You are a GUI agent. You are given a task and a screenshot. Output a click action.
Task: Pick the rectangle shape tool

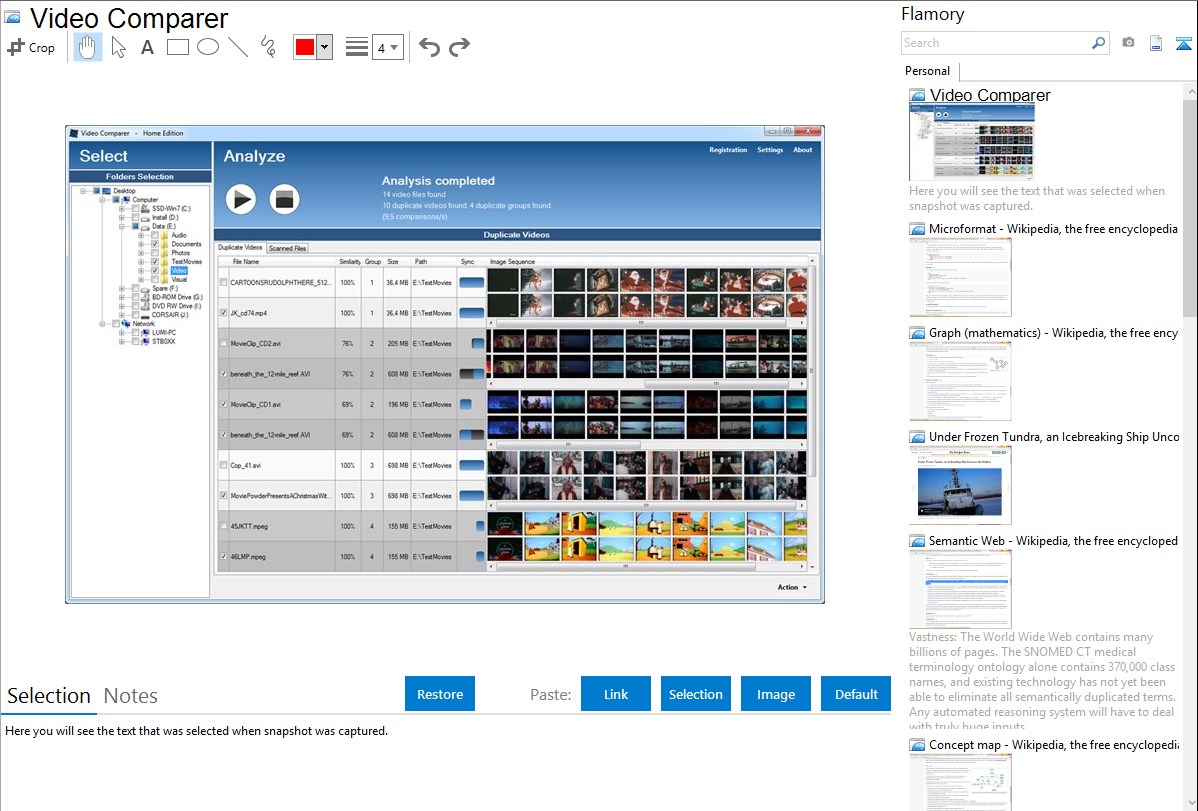[178, 47]
